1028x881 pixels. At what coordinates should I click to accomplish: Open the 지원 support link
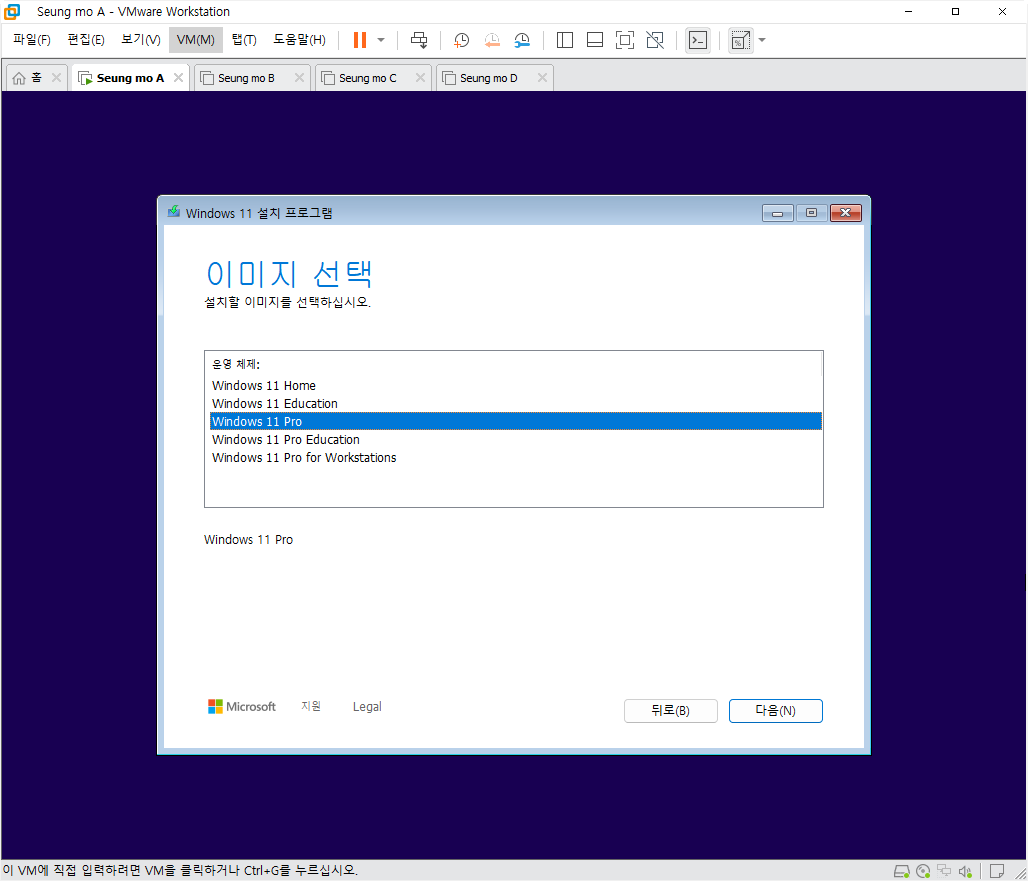tap(311, 706)
